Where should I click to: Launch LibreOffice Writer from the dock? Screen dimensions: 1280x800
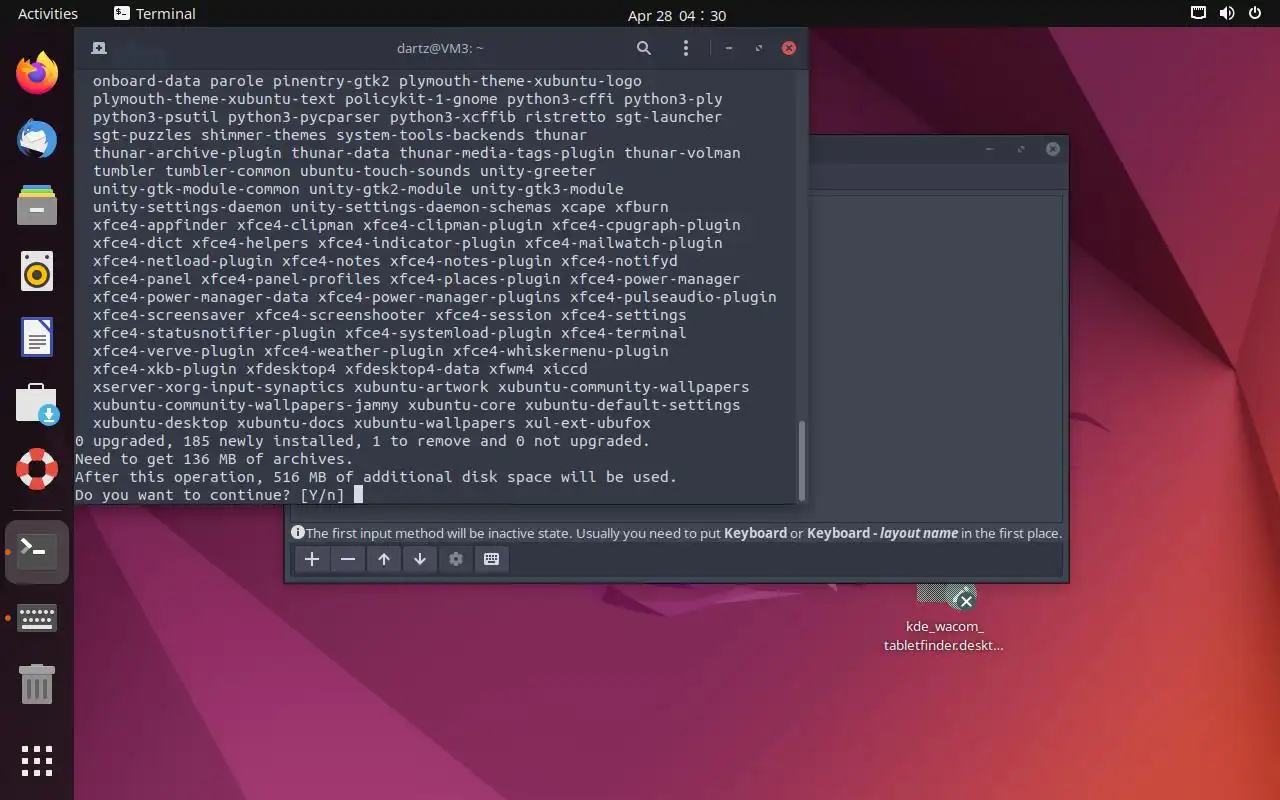pyautogui.click(x=37, y=337)
